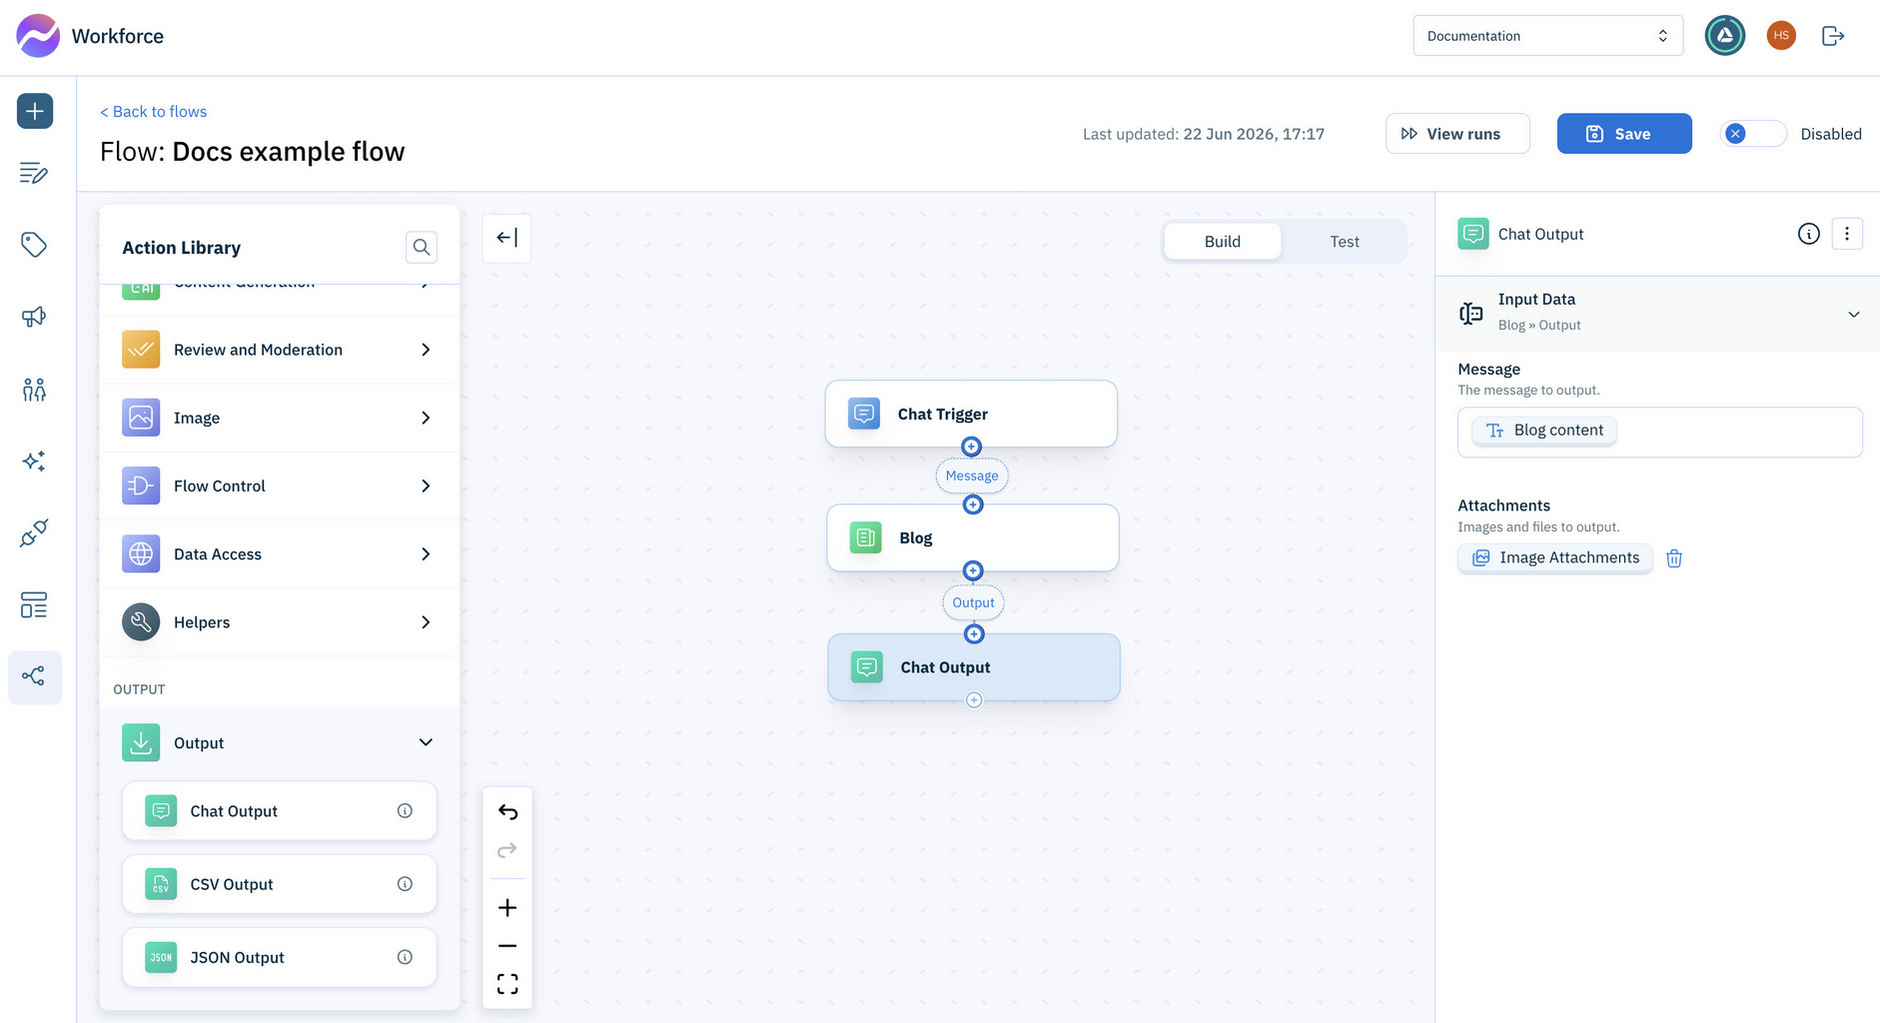Click inside the Message input field

pos(1660,432)
